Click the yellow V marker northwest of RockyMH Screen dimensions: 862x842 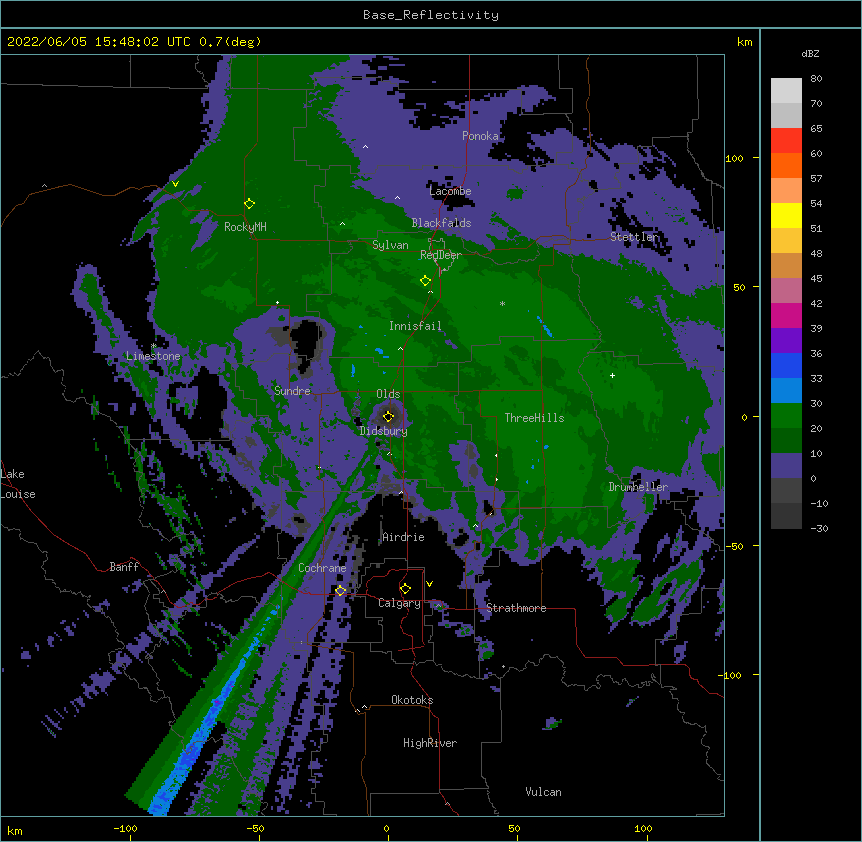coord(175,184)
